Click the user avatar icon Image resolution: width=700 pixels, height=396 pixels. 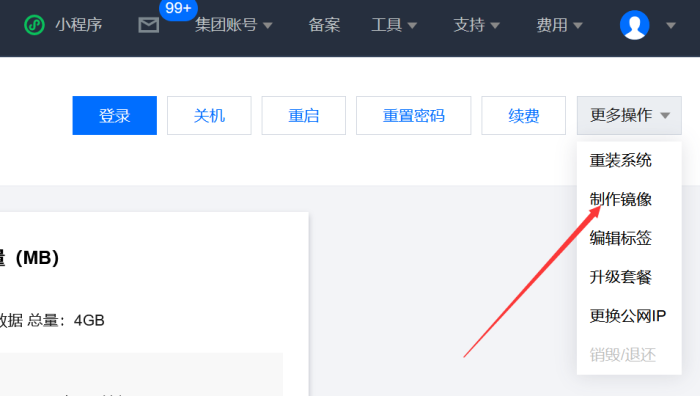pos(634,25)
